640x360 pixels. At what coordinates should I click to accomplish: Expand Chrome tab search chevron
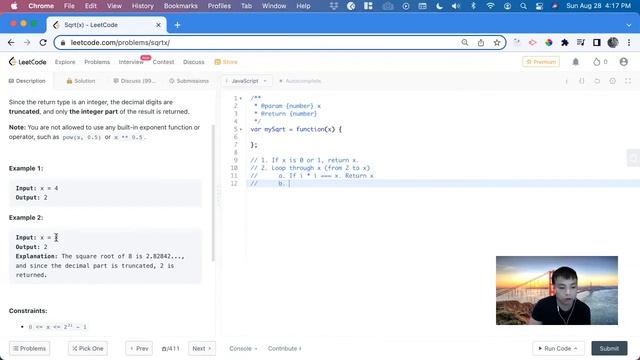629,25
